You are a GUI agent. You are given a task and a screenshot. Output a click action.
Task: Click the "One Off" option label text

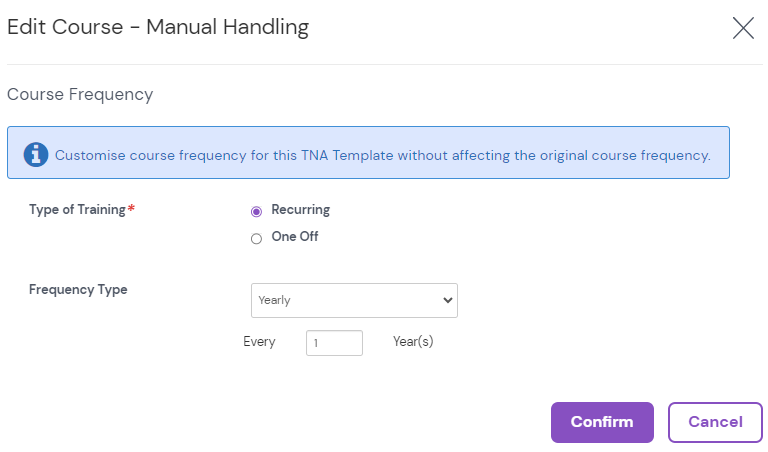point(295,237)
